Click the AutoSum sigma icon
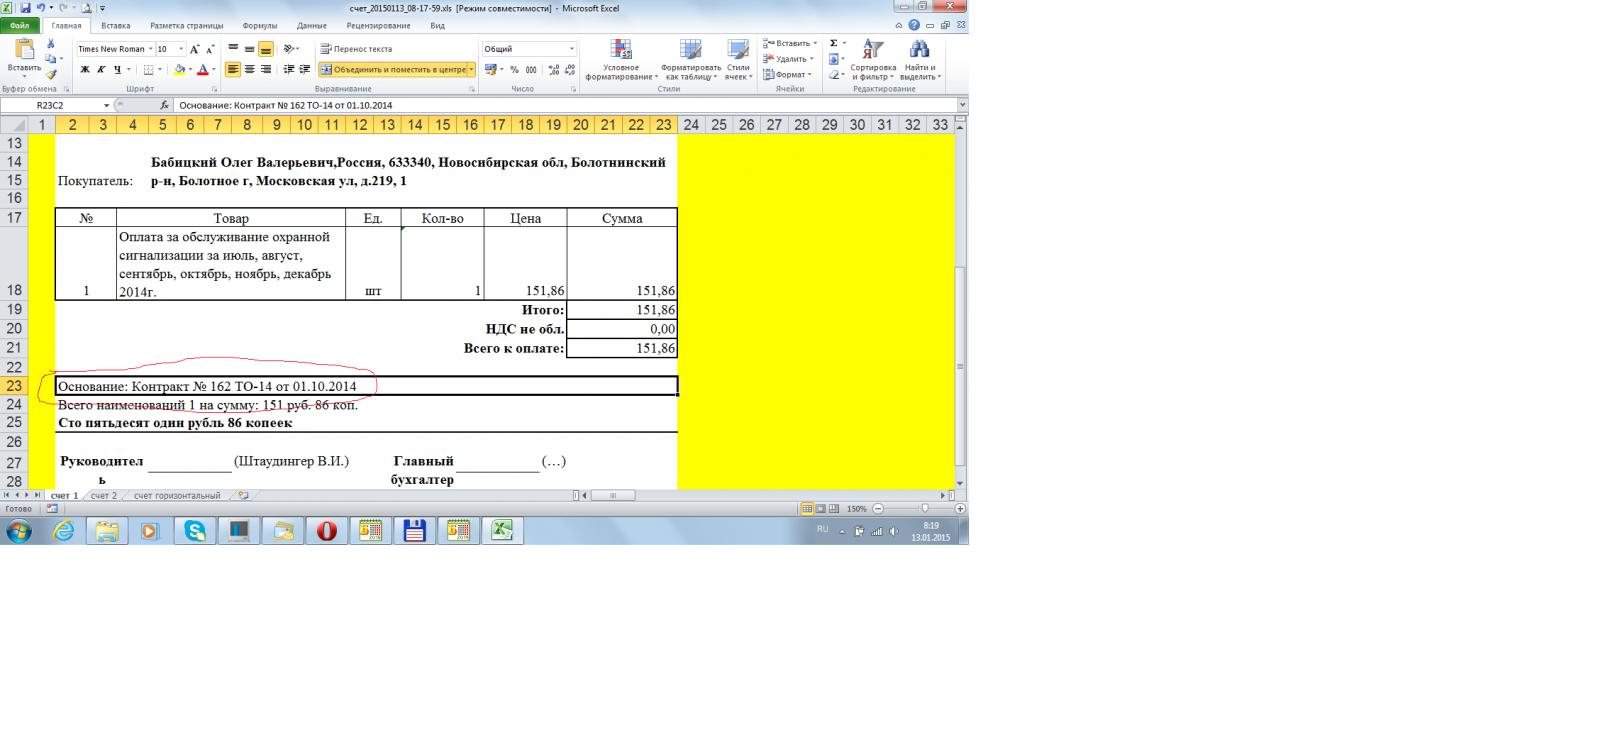1600x735 pixels. [834, 44]
